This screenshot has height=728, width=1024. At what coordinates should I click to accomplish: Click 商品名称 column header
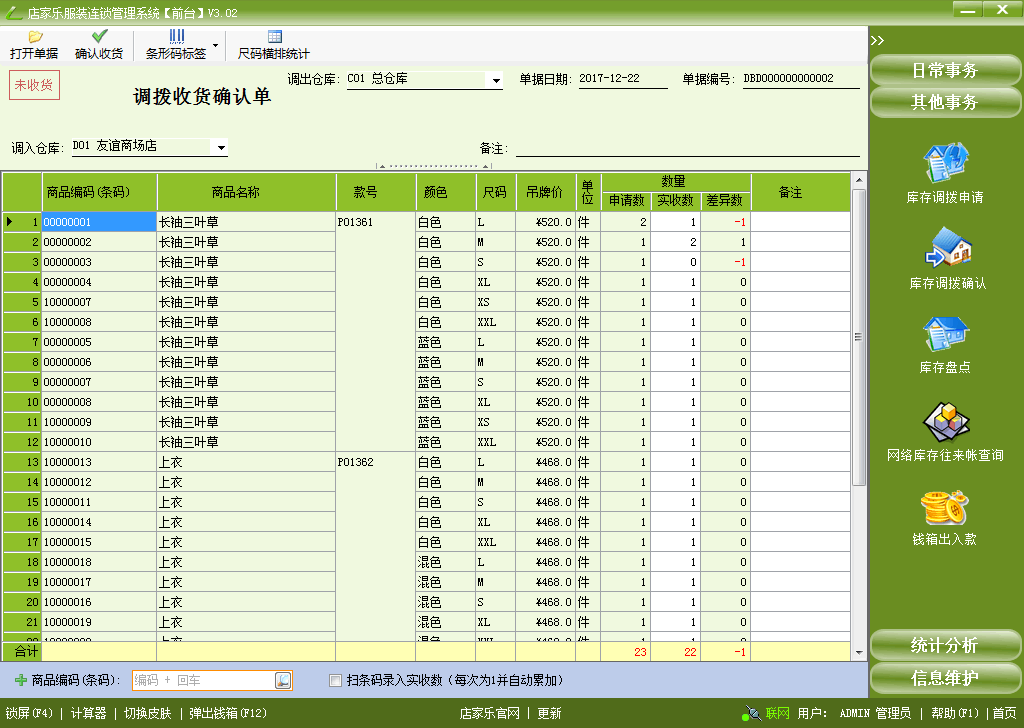tap(246, 192)
